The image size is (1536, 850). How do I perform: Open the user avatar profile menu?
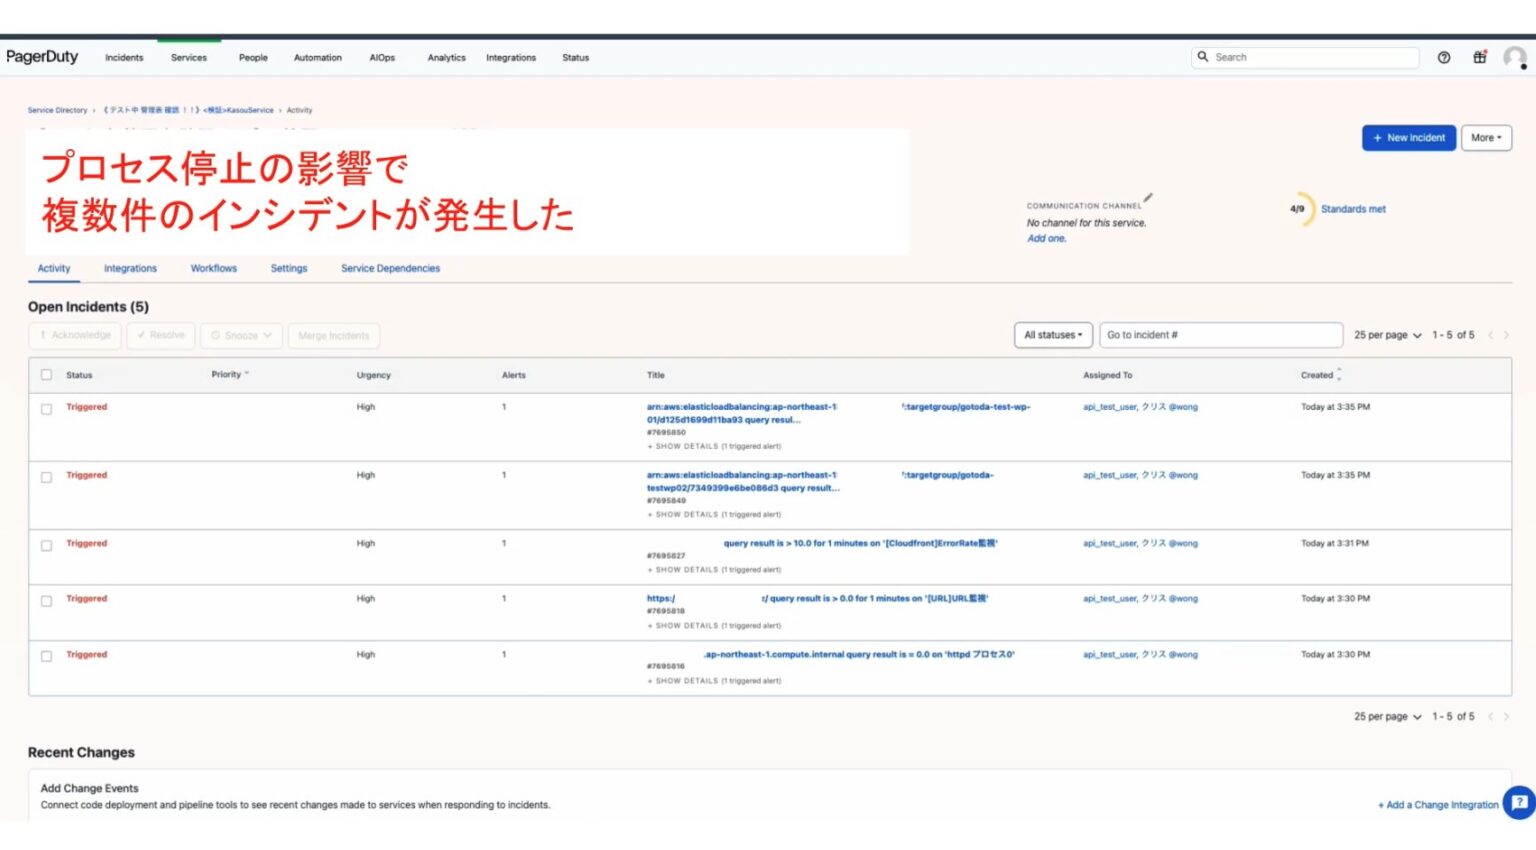point(1514,57)
